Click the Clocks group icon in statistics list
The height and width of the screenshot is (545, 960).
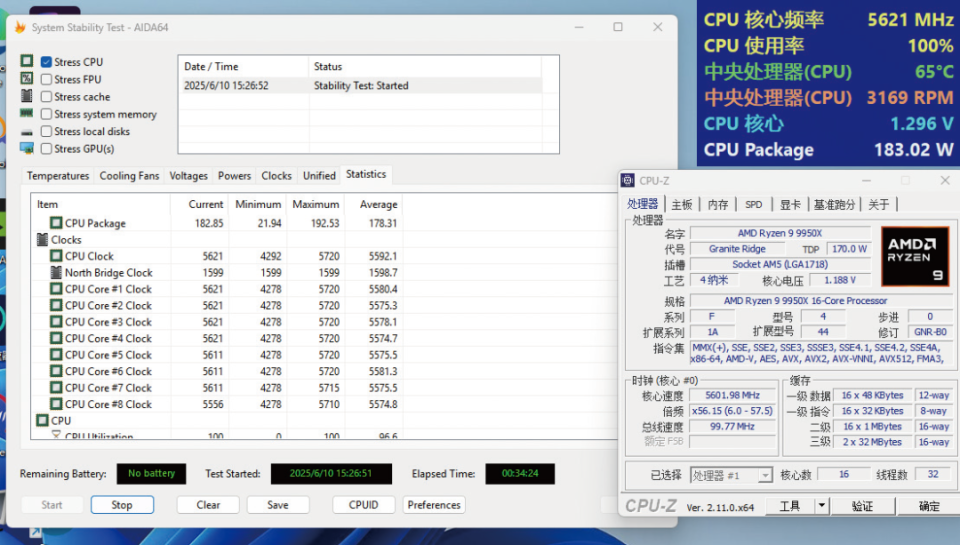coord(42,240)
